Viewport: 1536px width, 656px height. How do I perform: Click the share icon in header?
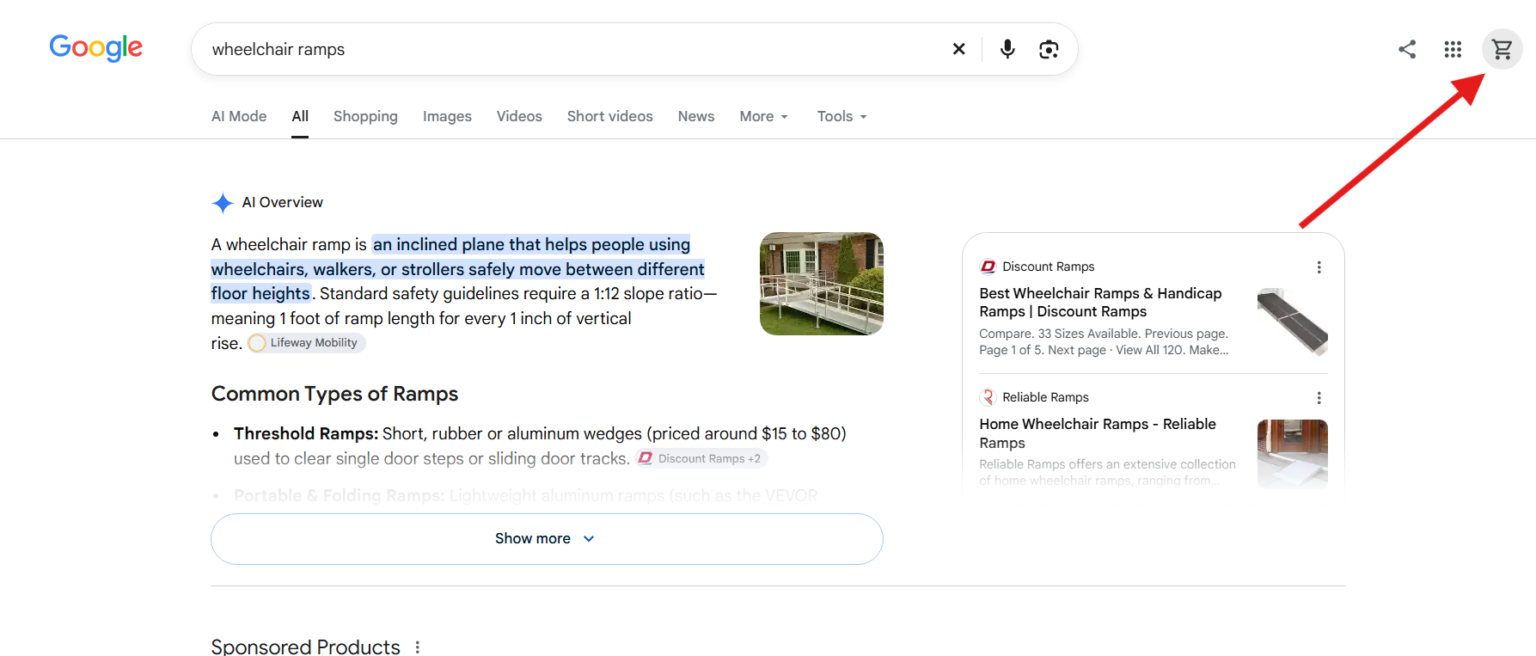point(1407,49)
